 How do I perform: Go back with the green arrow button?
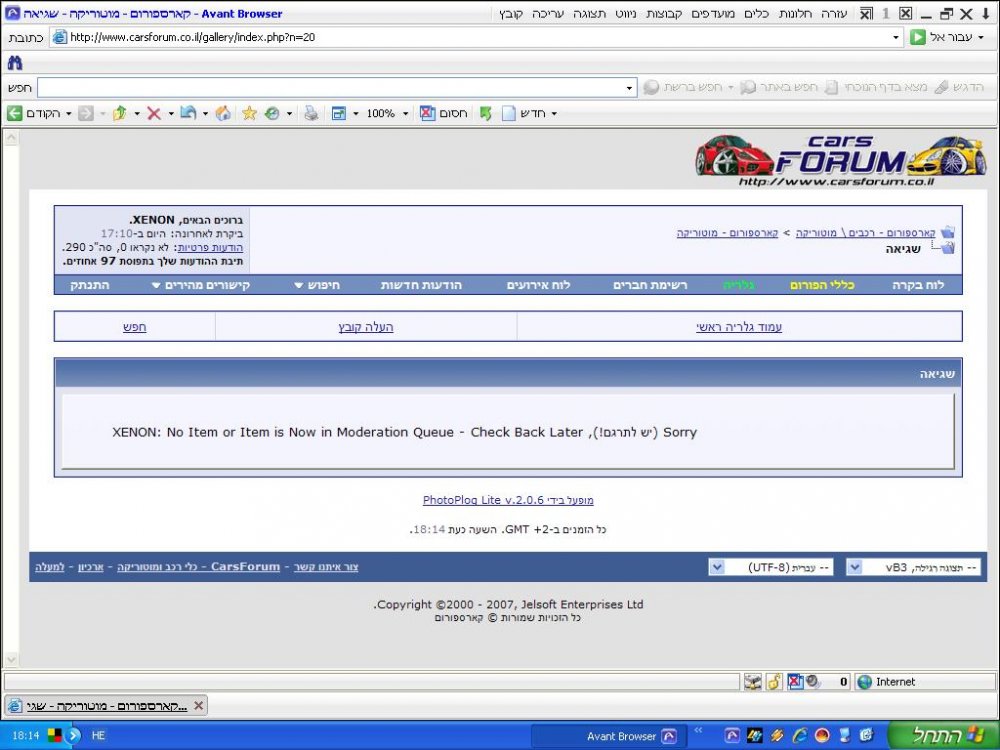point(15,114)
